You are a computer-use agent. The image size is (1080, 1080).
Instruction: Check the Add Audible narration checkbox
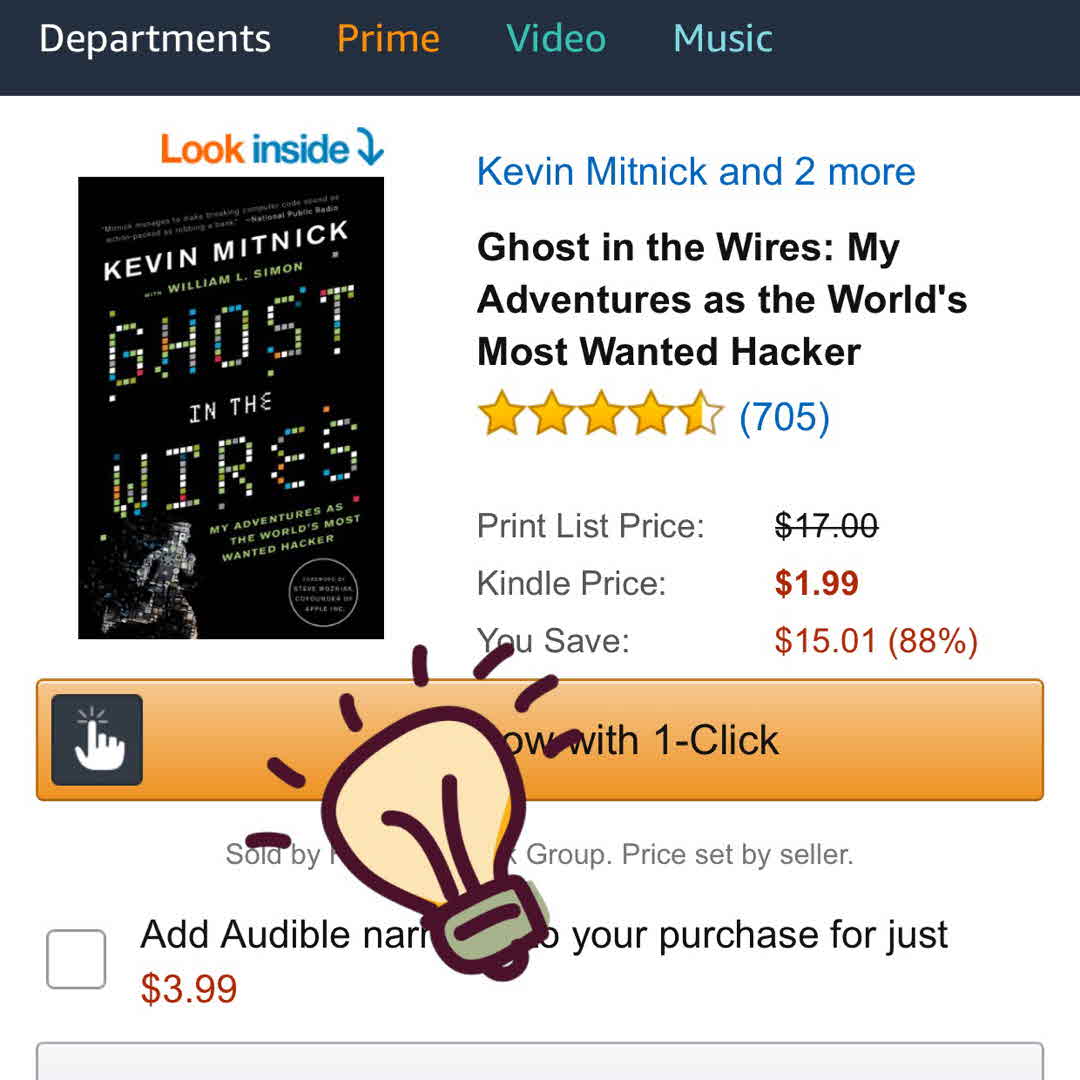coord(76,959)
